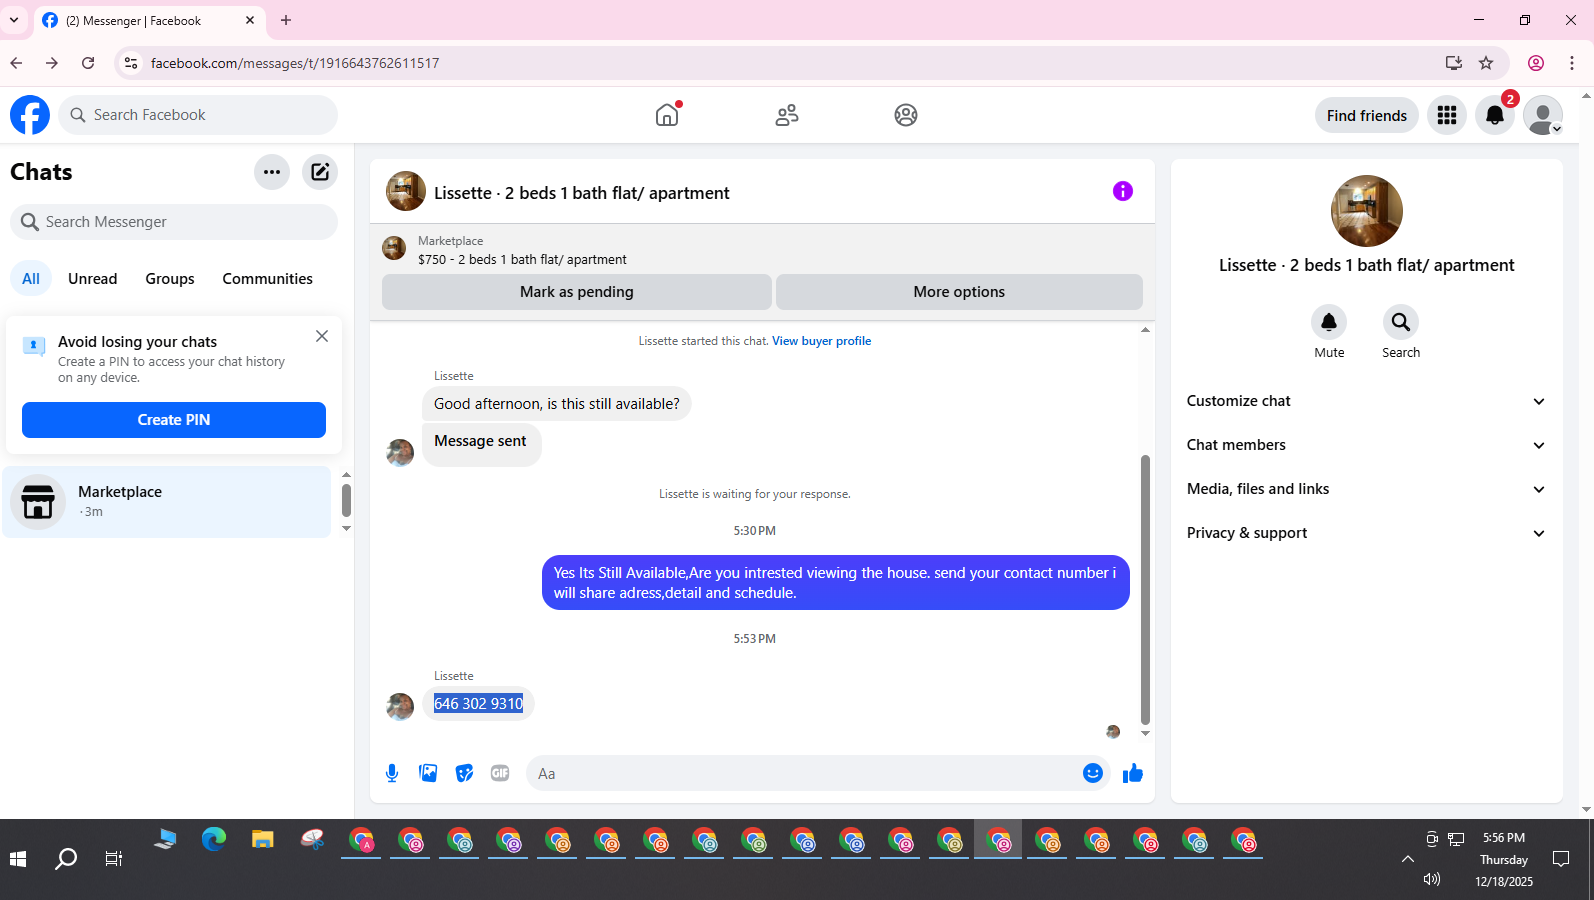Expand the Chat members section

[x=1366, y=445]
